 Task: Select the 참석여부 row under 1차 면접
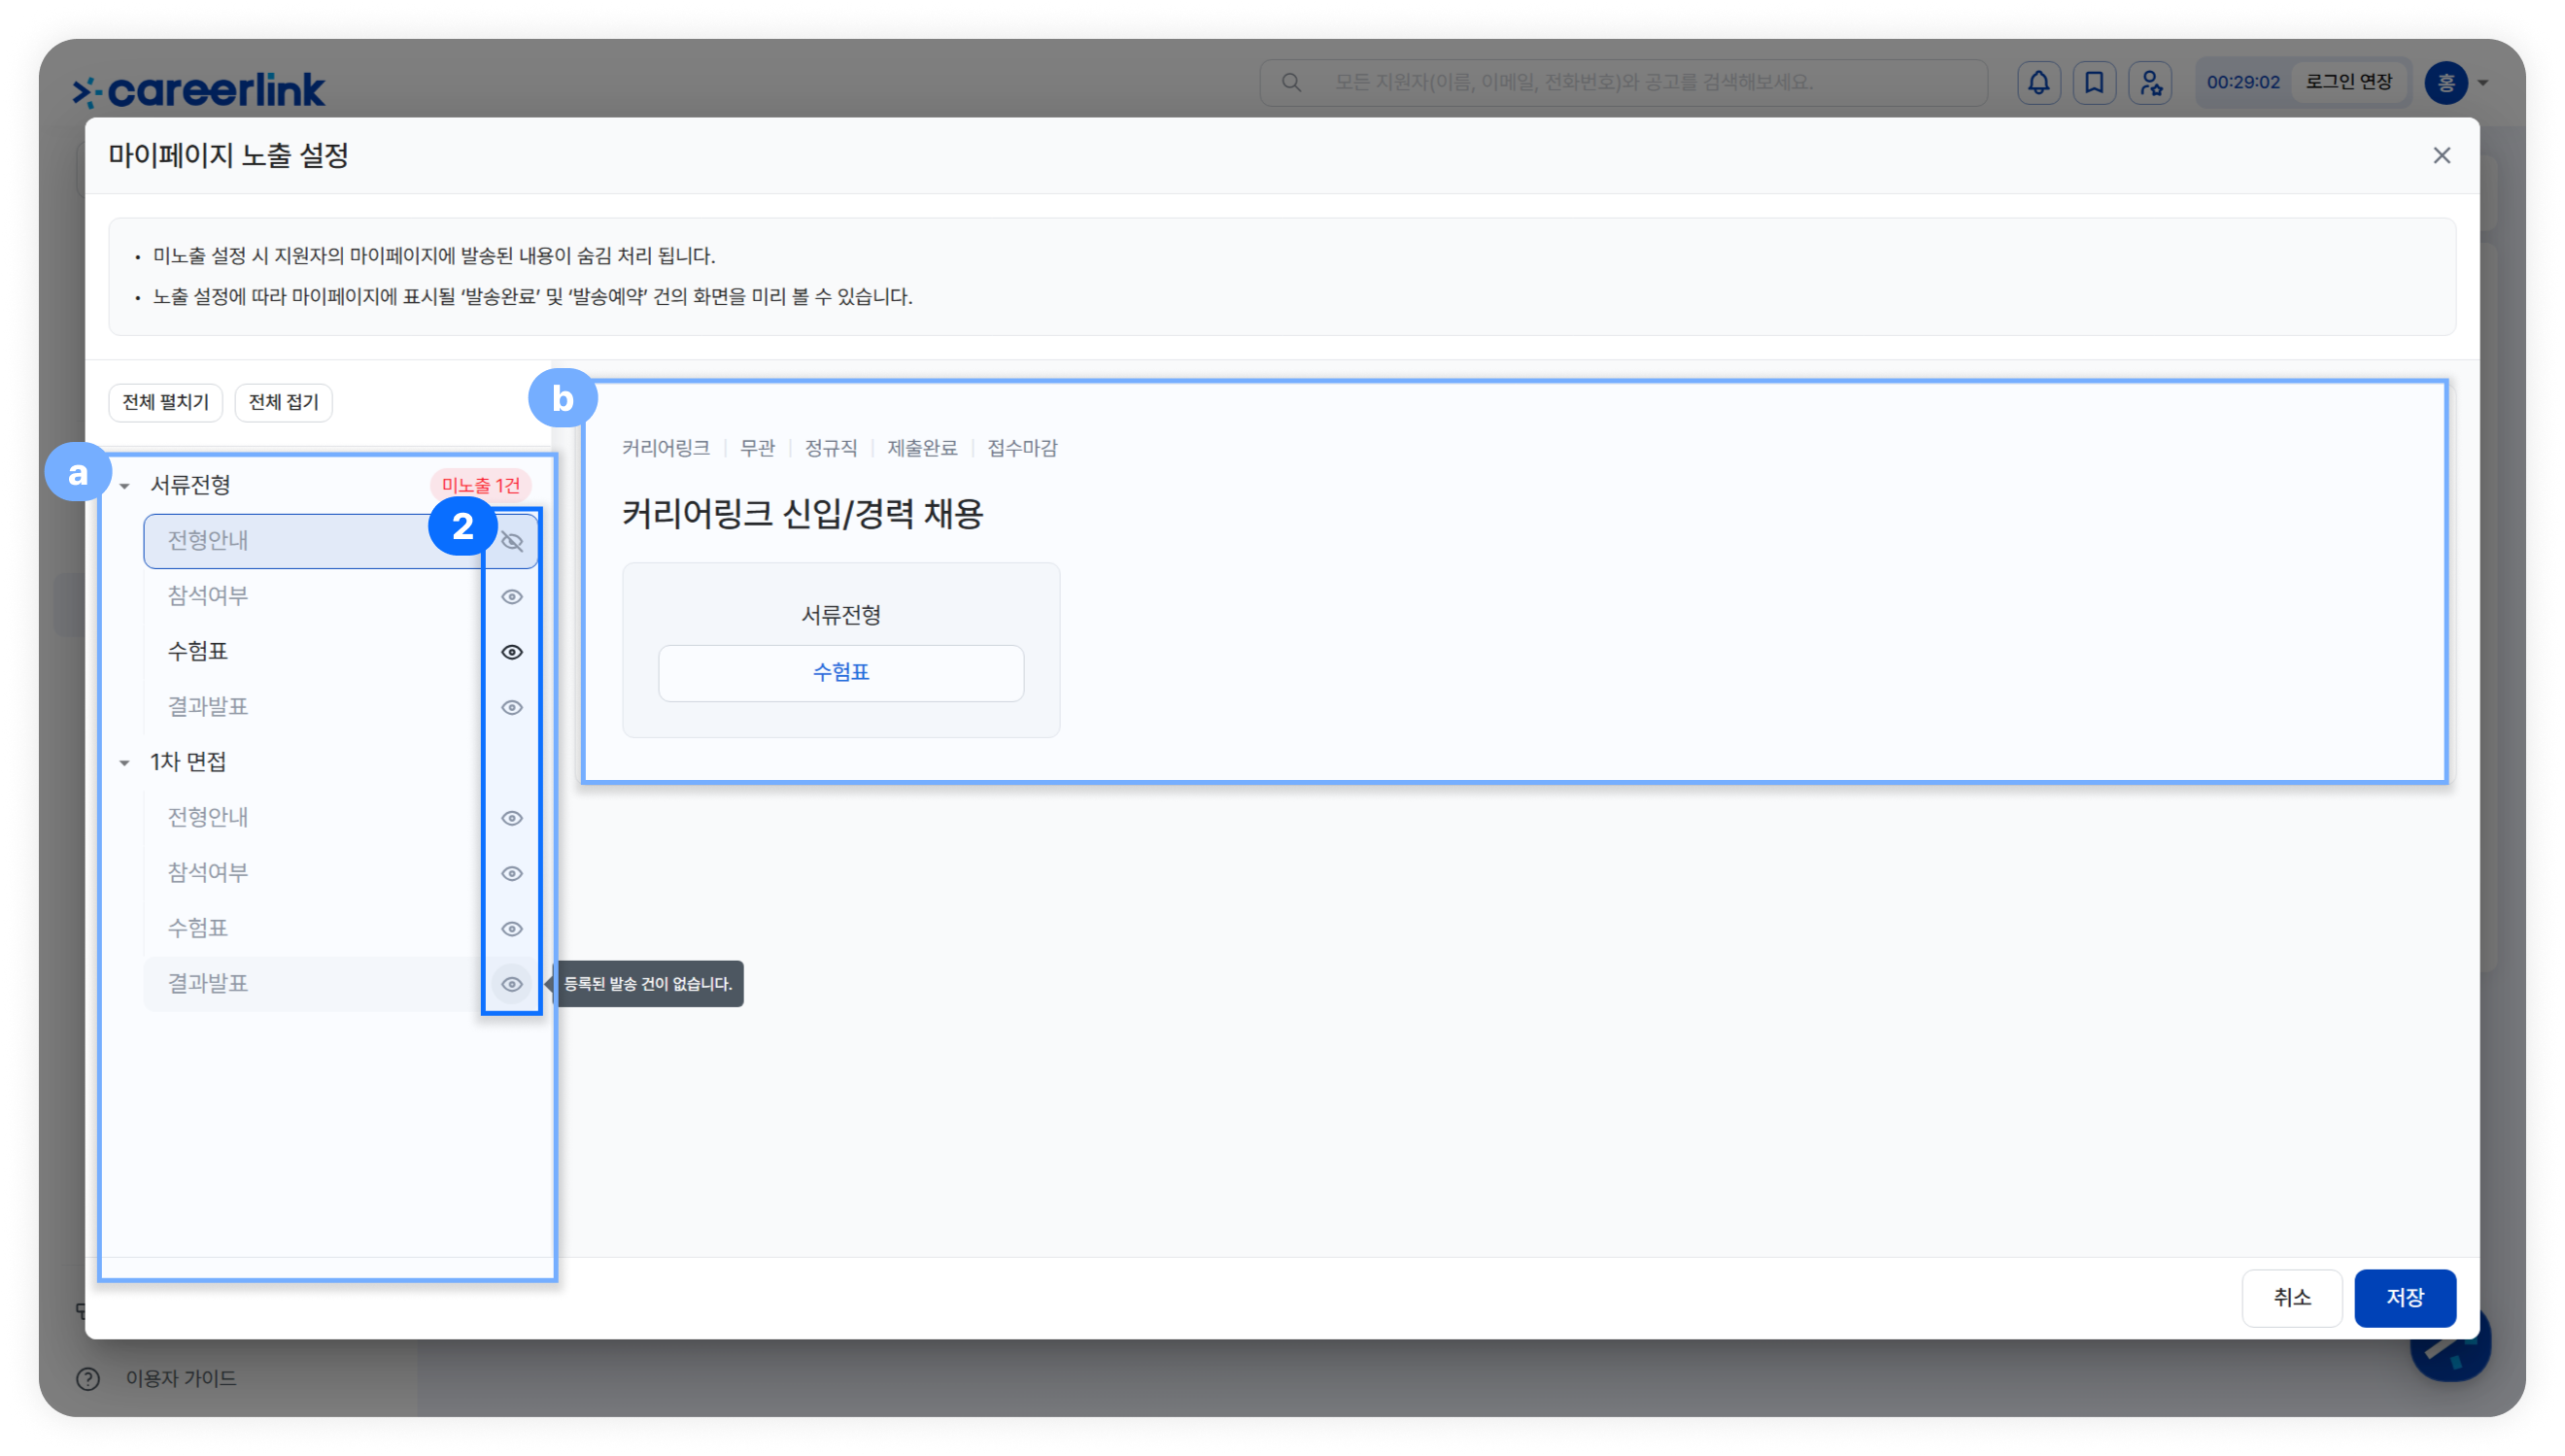click(x=341, y=873)
